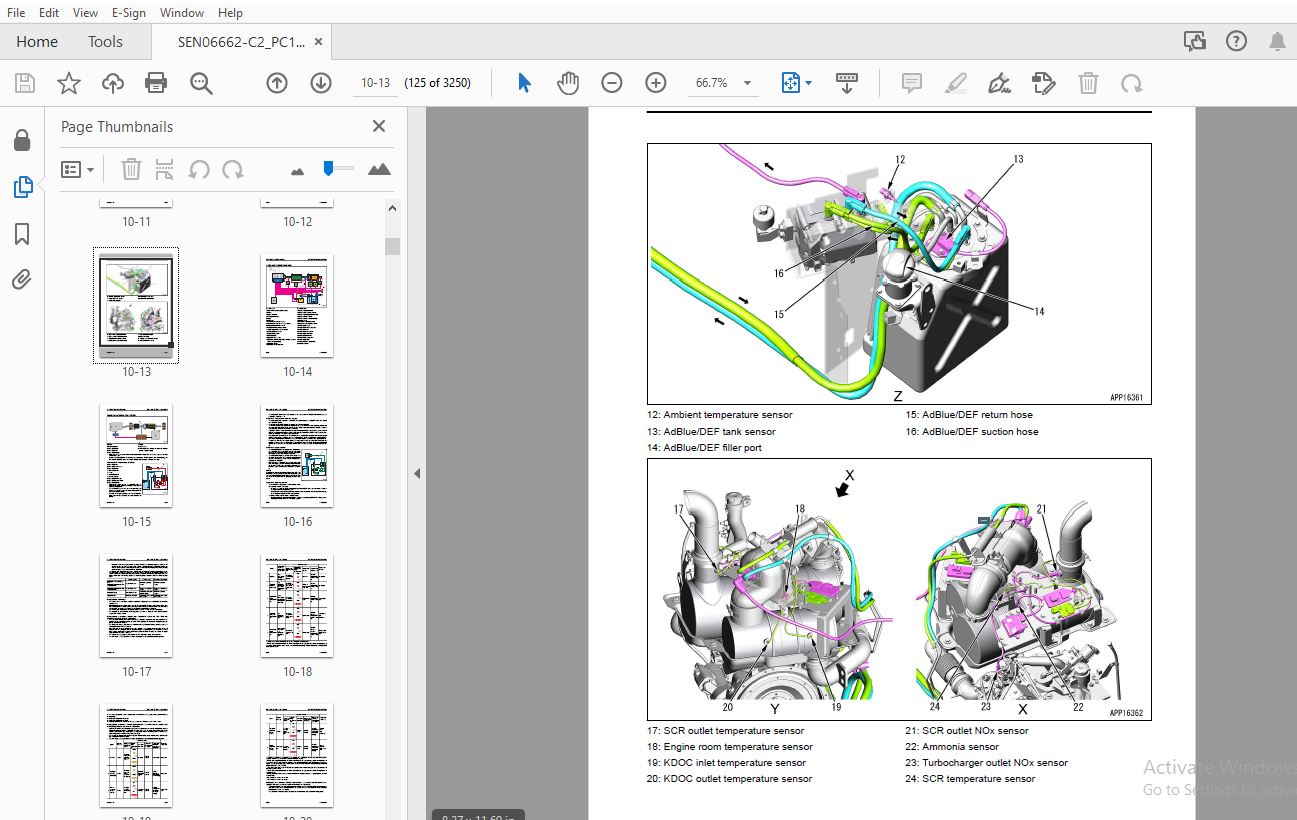Screen dimensions: 1297x820
Task: Collapse the left navigation pane arrow
Action: [x=417, y=473]
